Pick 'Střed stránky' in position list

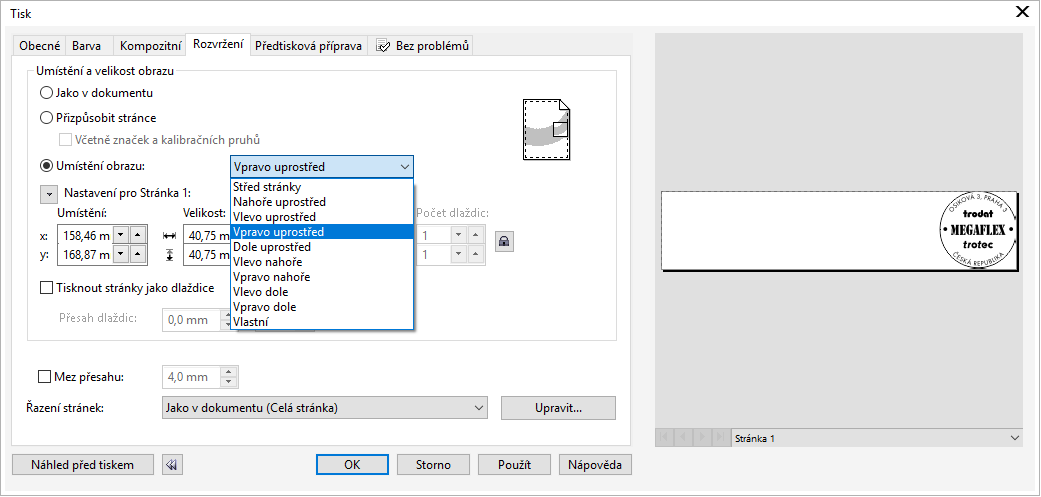(266, 187)
